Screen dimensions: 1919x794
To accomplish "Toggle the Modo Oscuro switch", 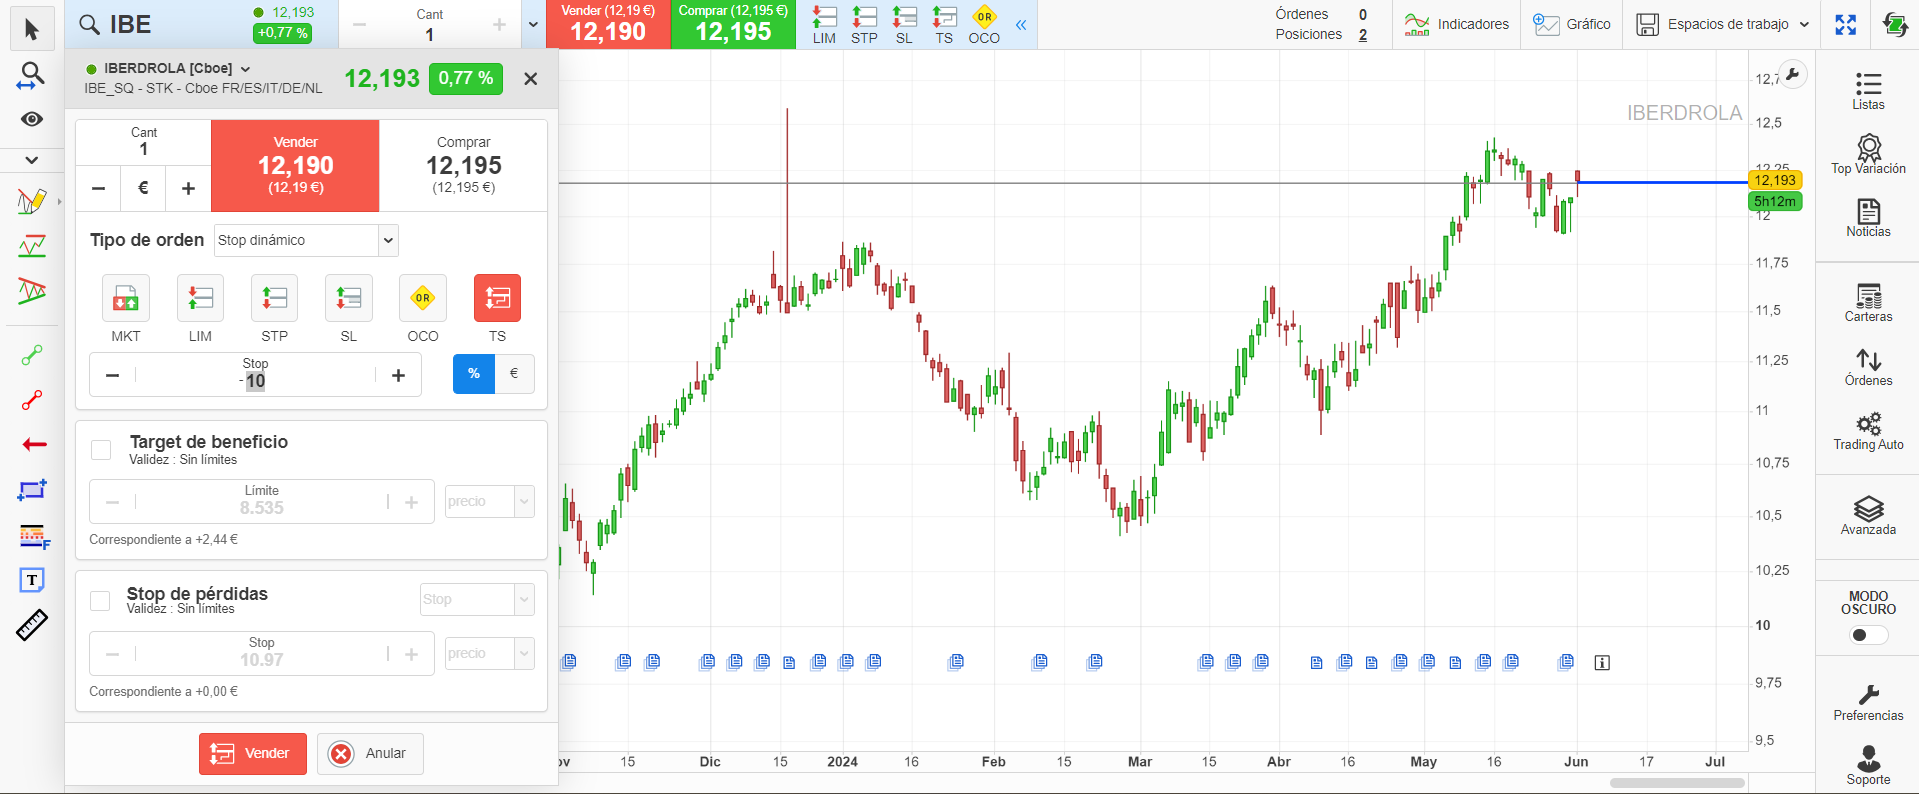I will click(1868, 635).
